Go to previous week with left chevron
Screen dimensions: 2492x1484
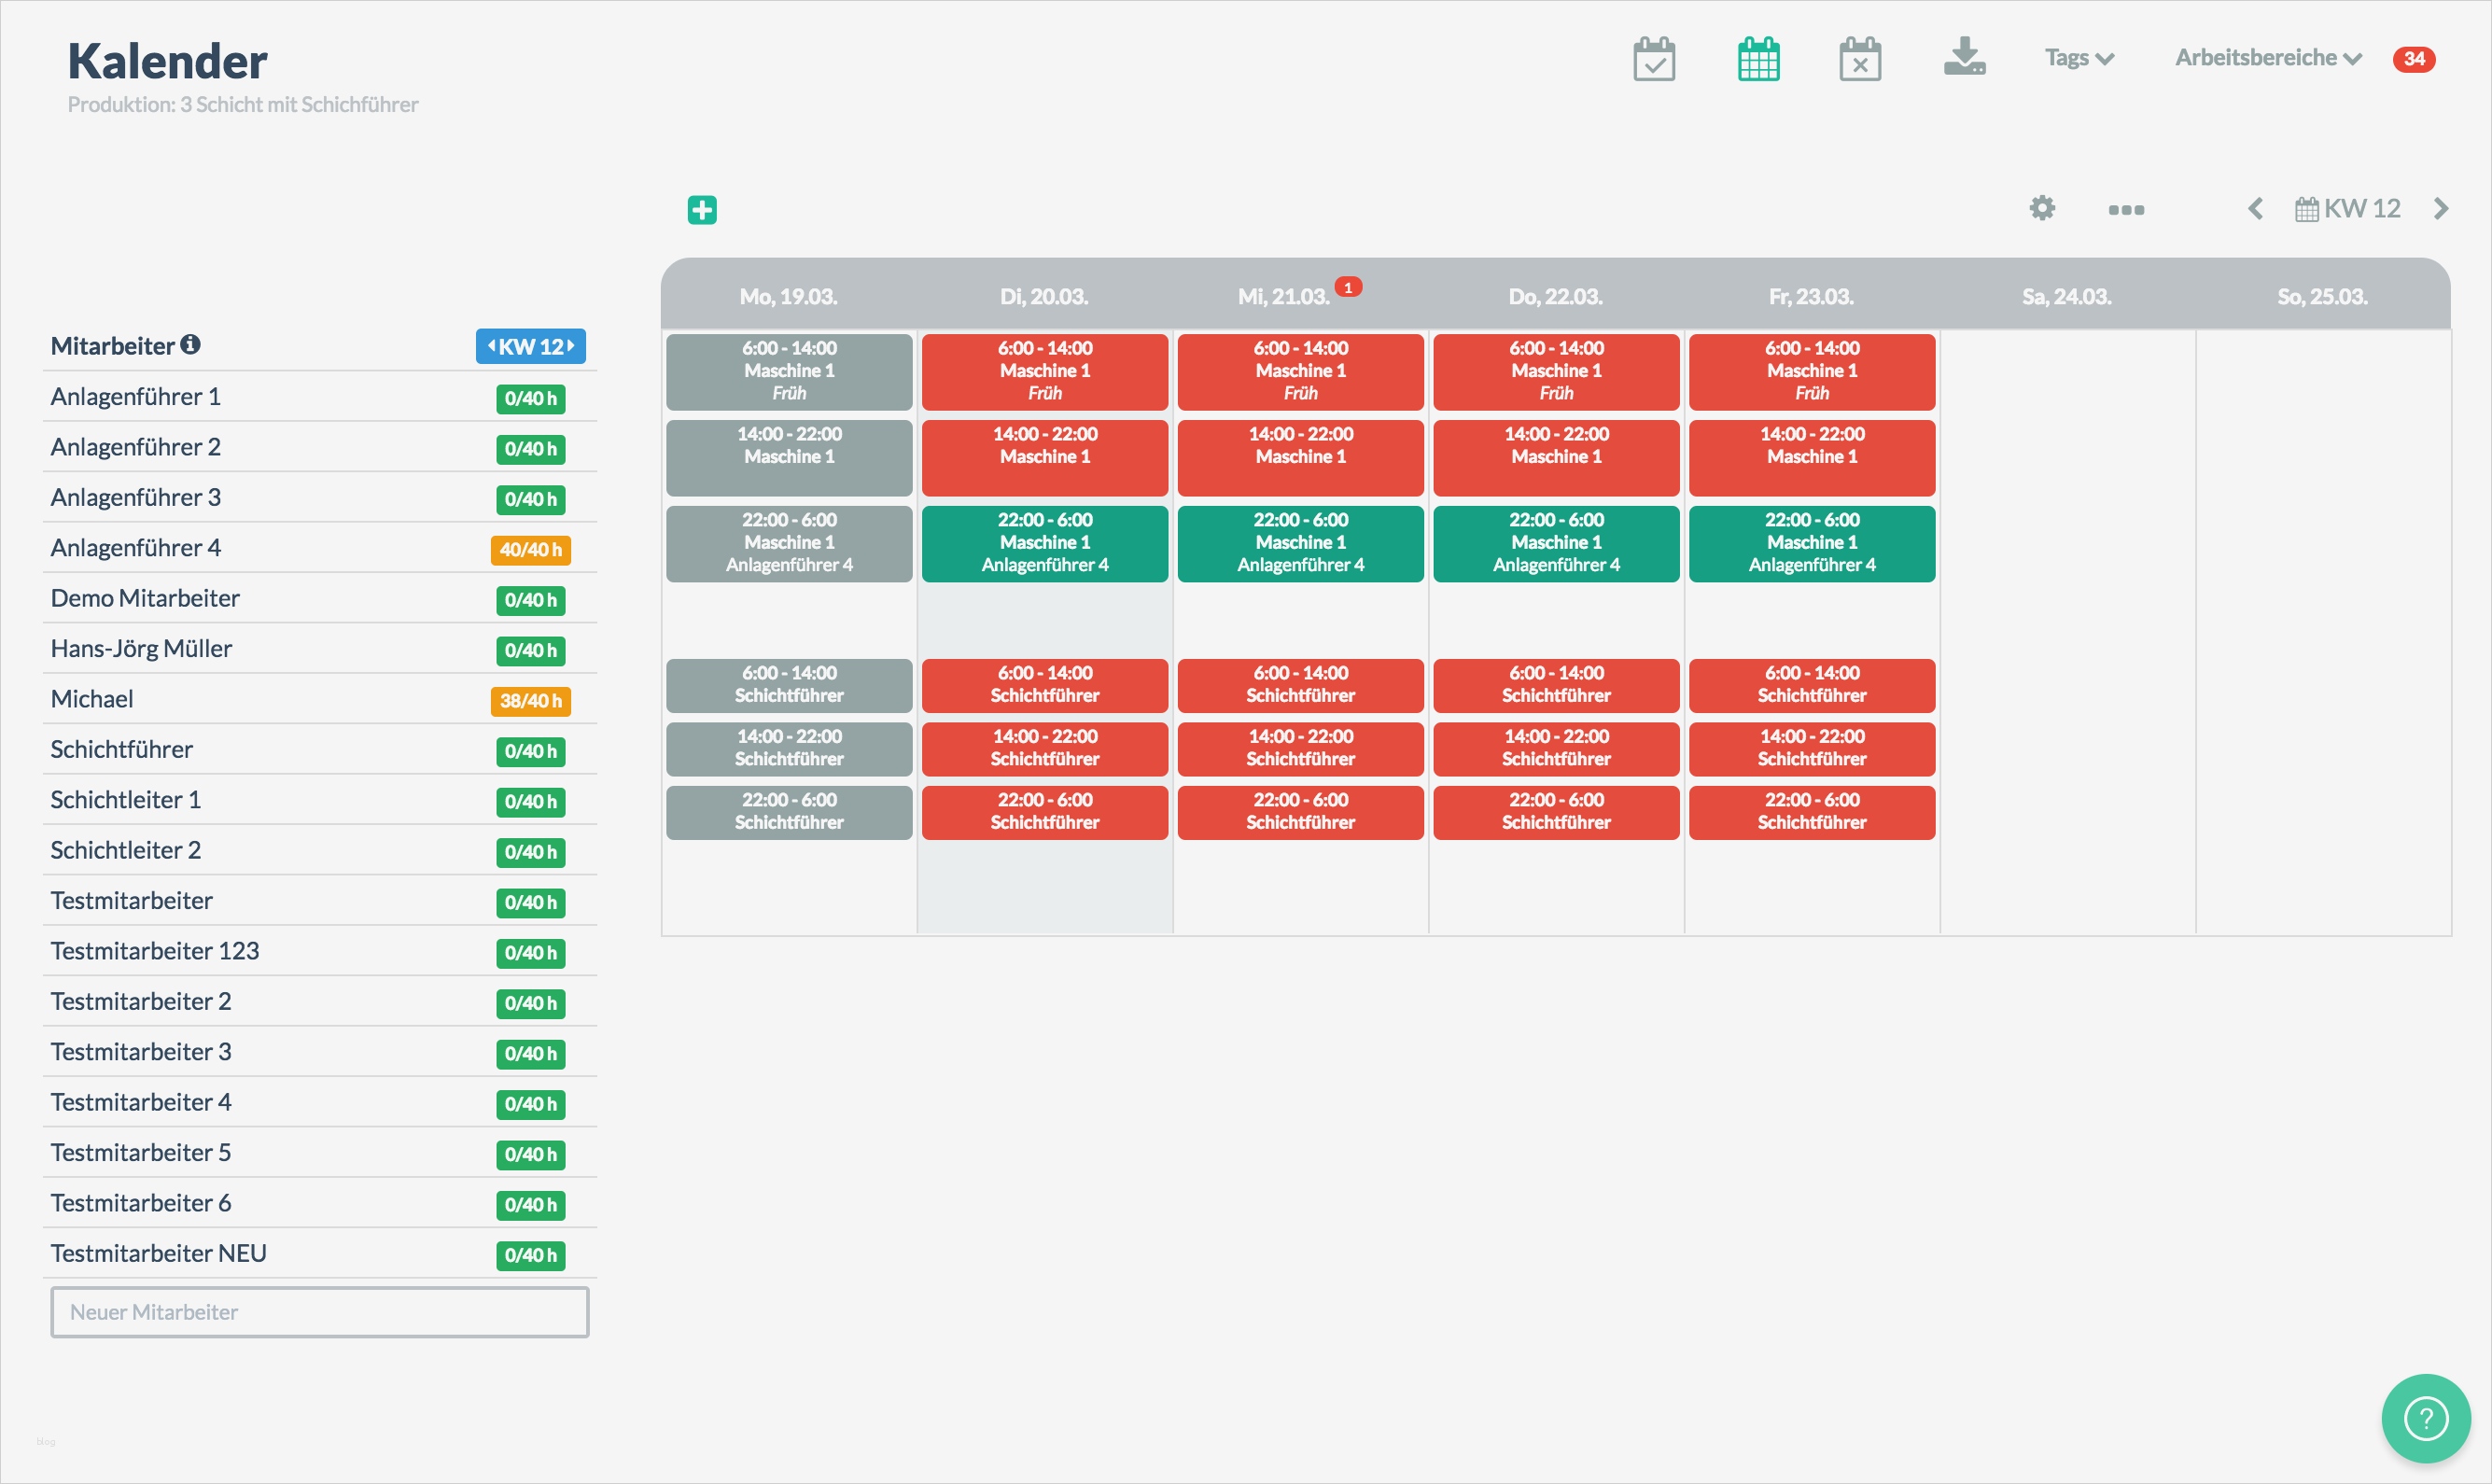coord(2255,209)
